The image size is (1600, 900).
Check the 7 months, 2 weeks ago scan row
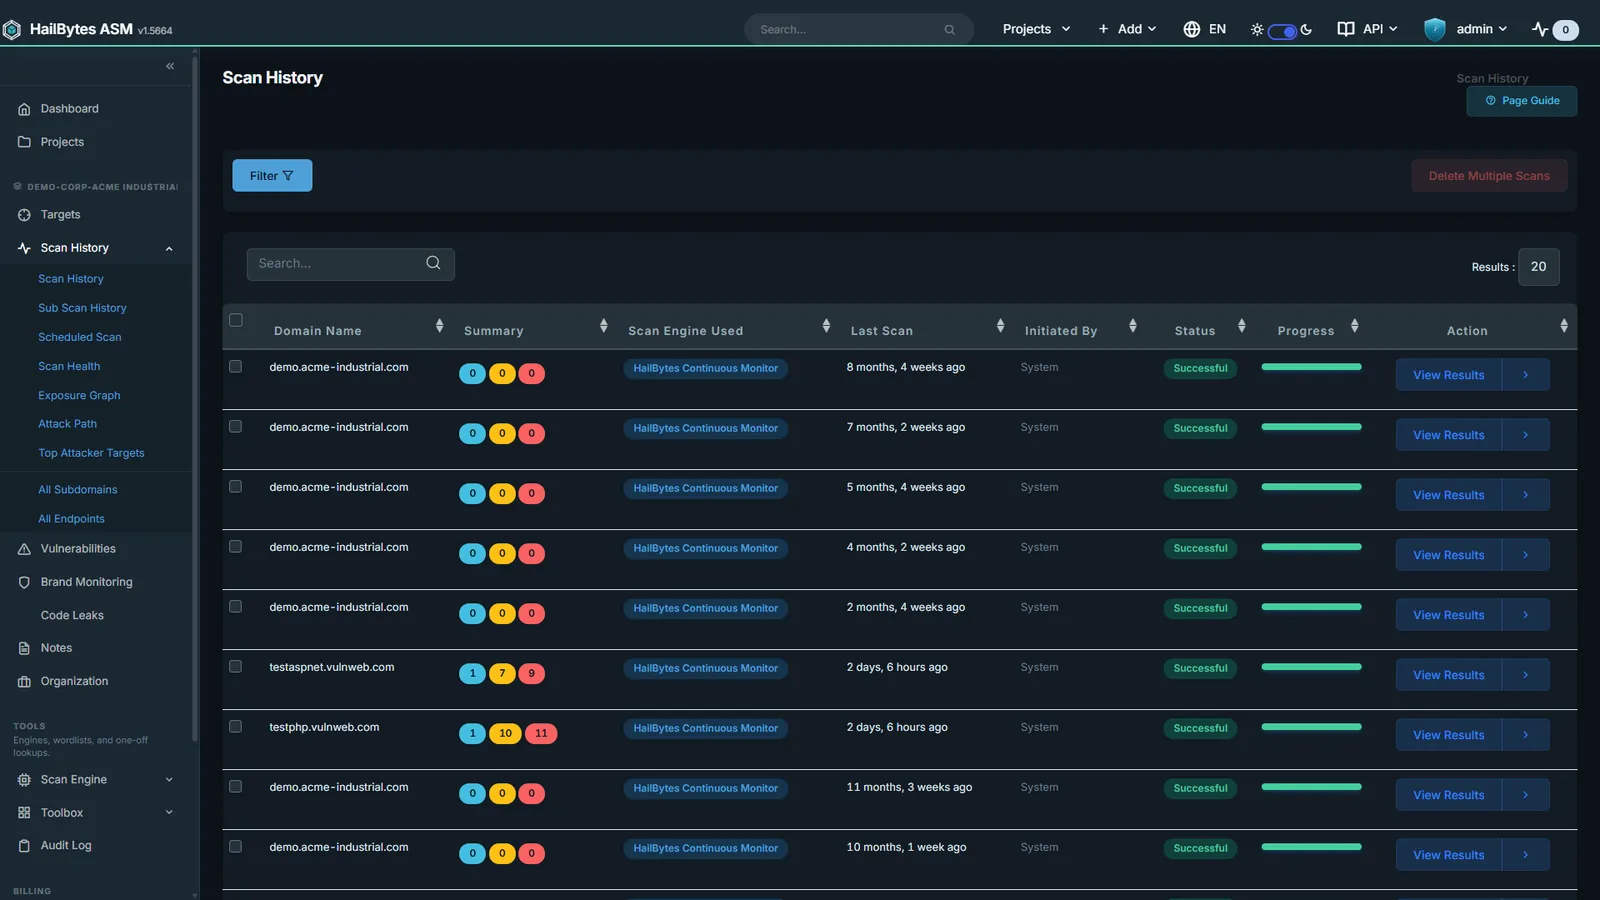click(236, 426)
